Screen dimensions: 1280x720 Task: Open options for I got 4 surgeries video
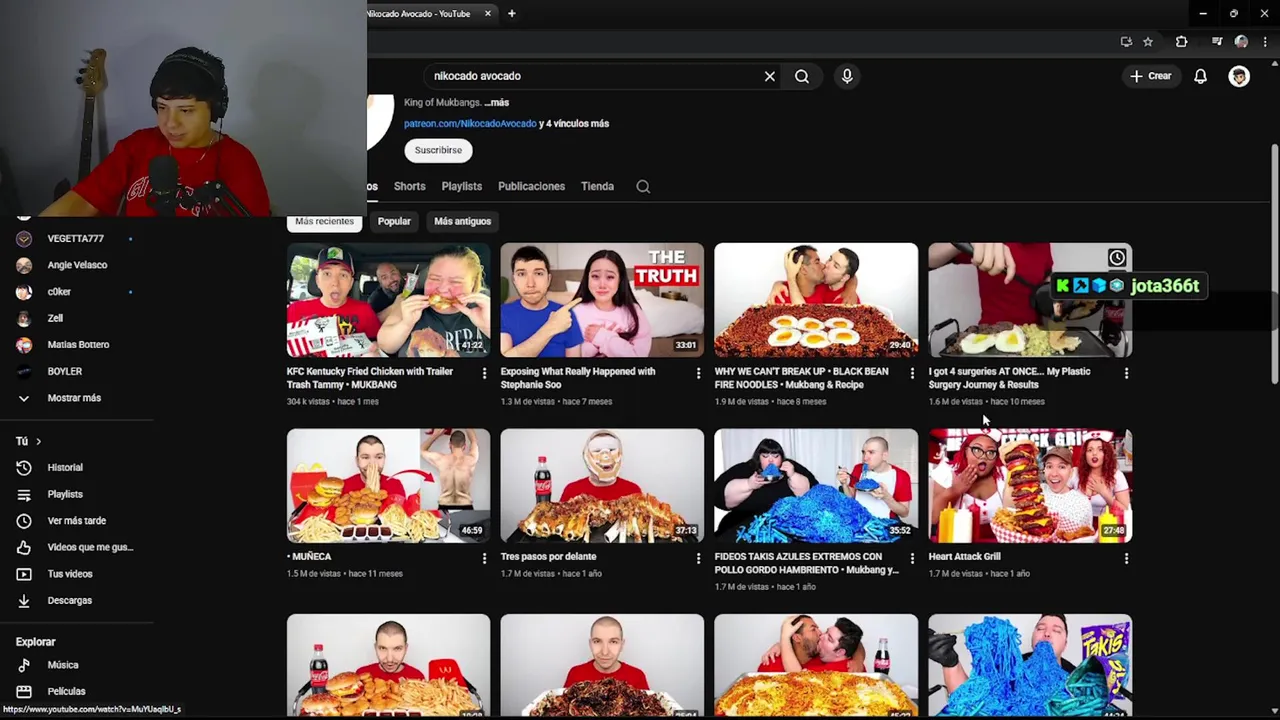point(1126,373)
